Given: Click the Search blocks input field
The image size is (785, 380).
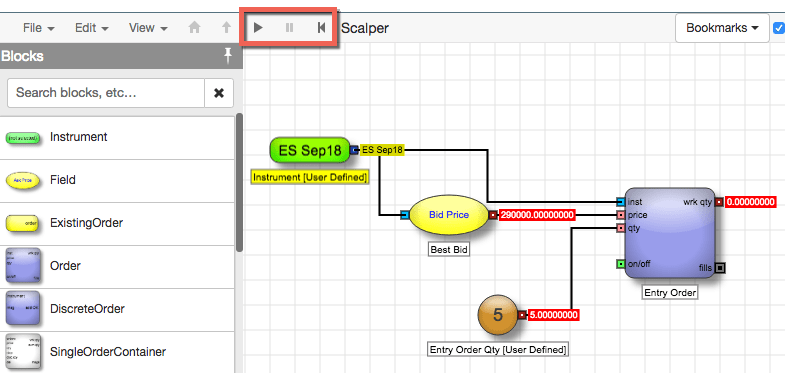Looking at the screenshot, I should pos(106,93).
